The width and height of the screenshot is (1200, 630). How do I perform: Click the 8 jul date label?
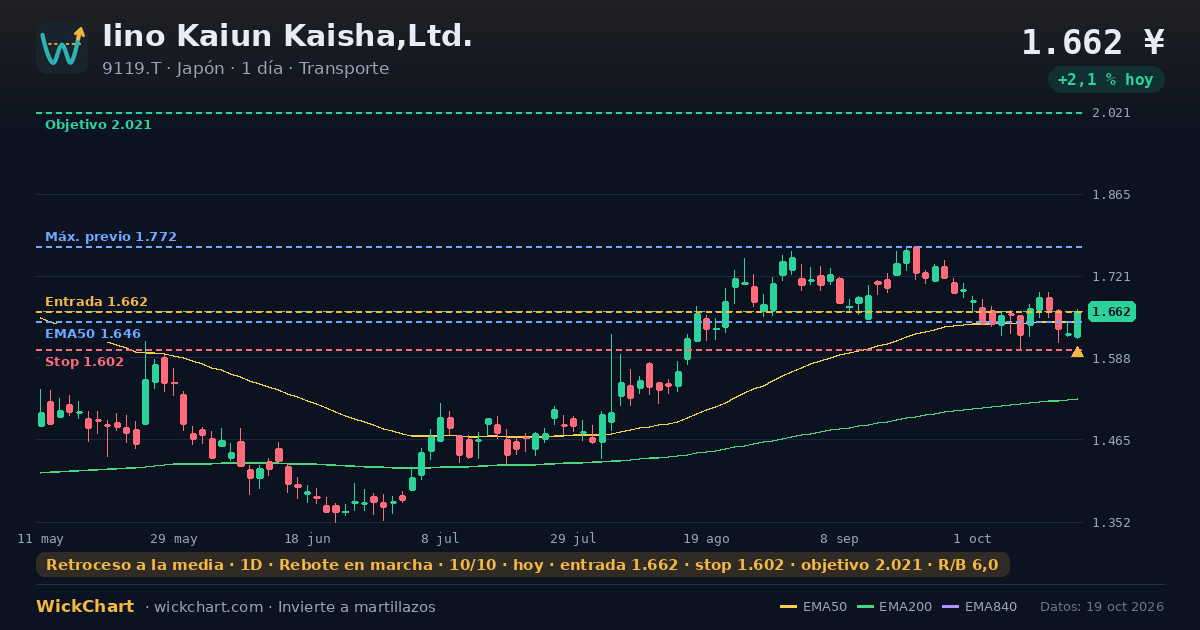click(440, 539)
